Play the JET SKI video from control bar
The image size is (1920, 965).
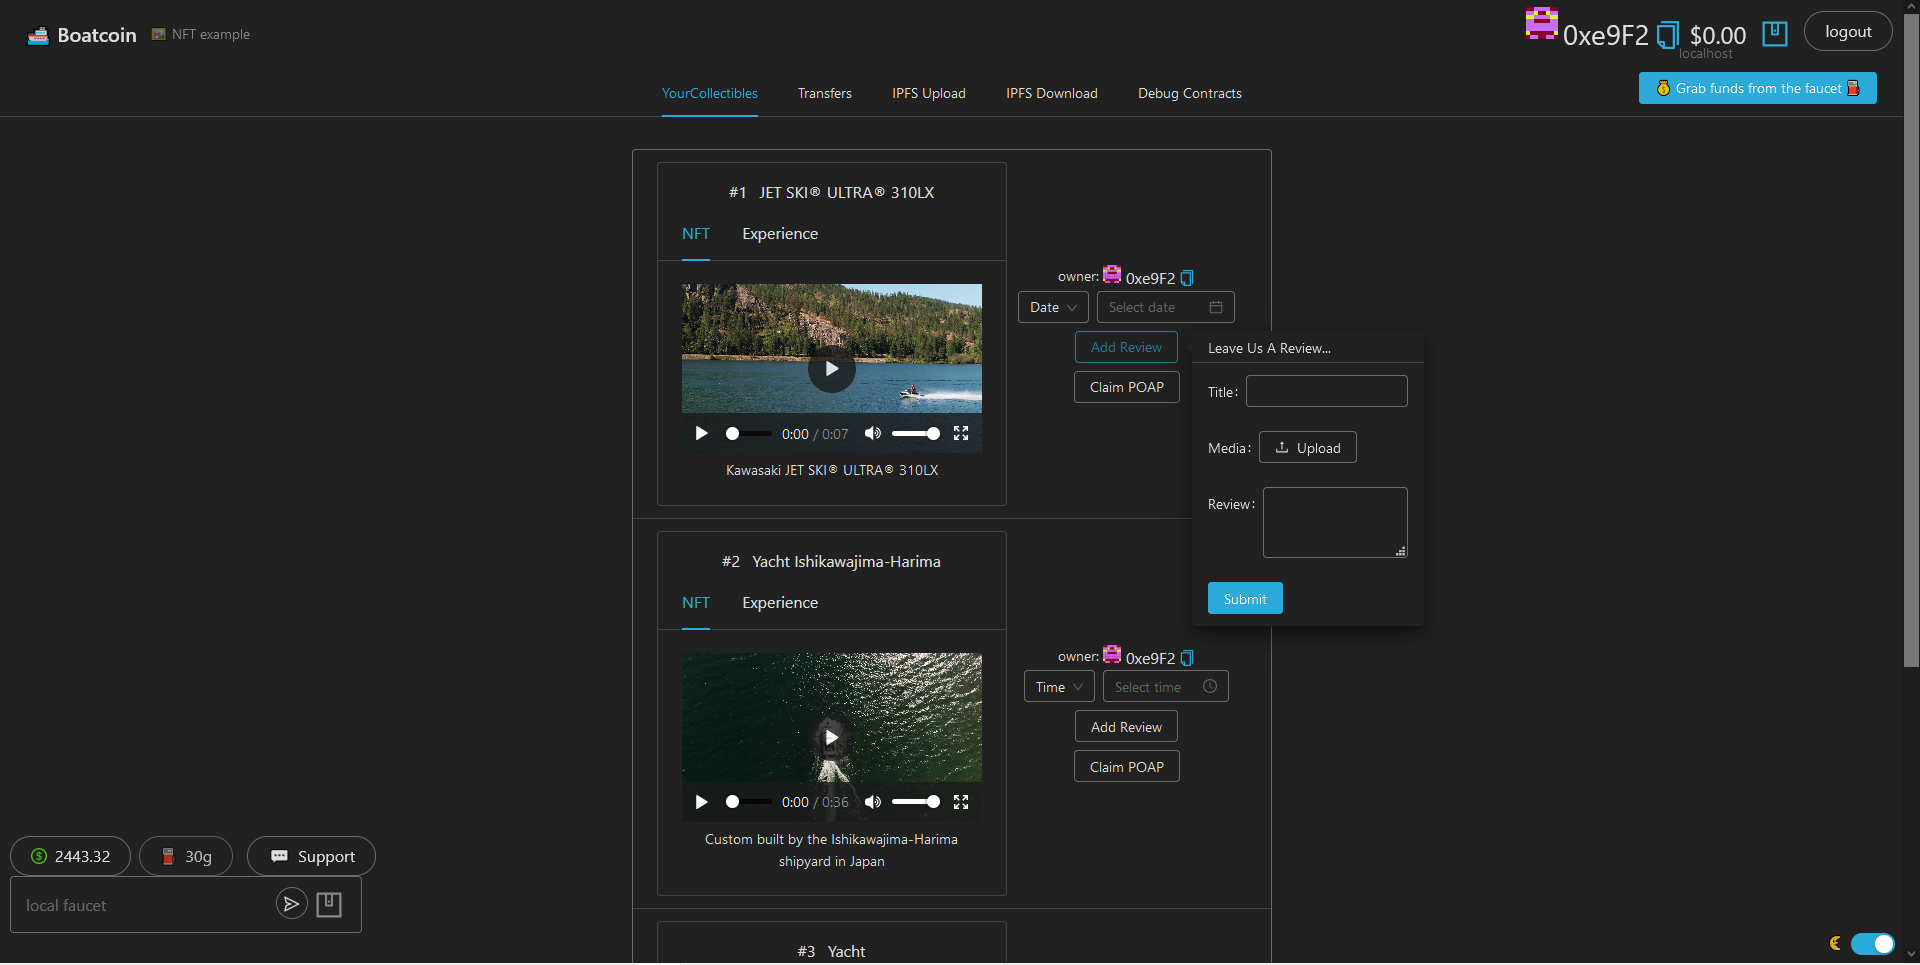click(x=701, y=433)
